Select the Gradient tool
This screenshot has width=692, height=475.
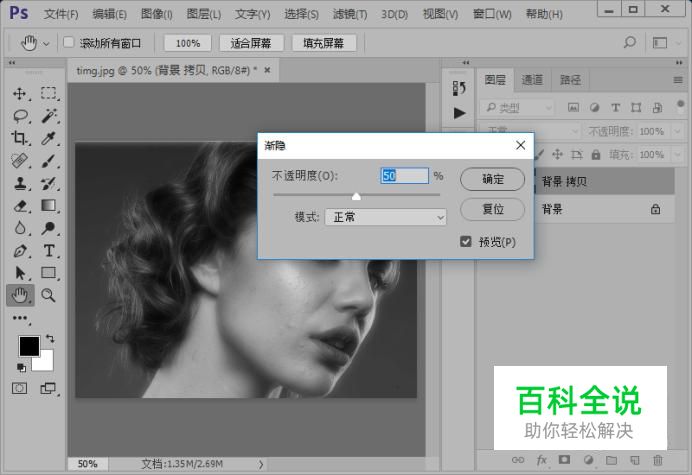coord(48,206)
